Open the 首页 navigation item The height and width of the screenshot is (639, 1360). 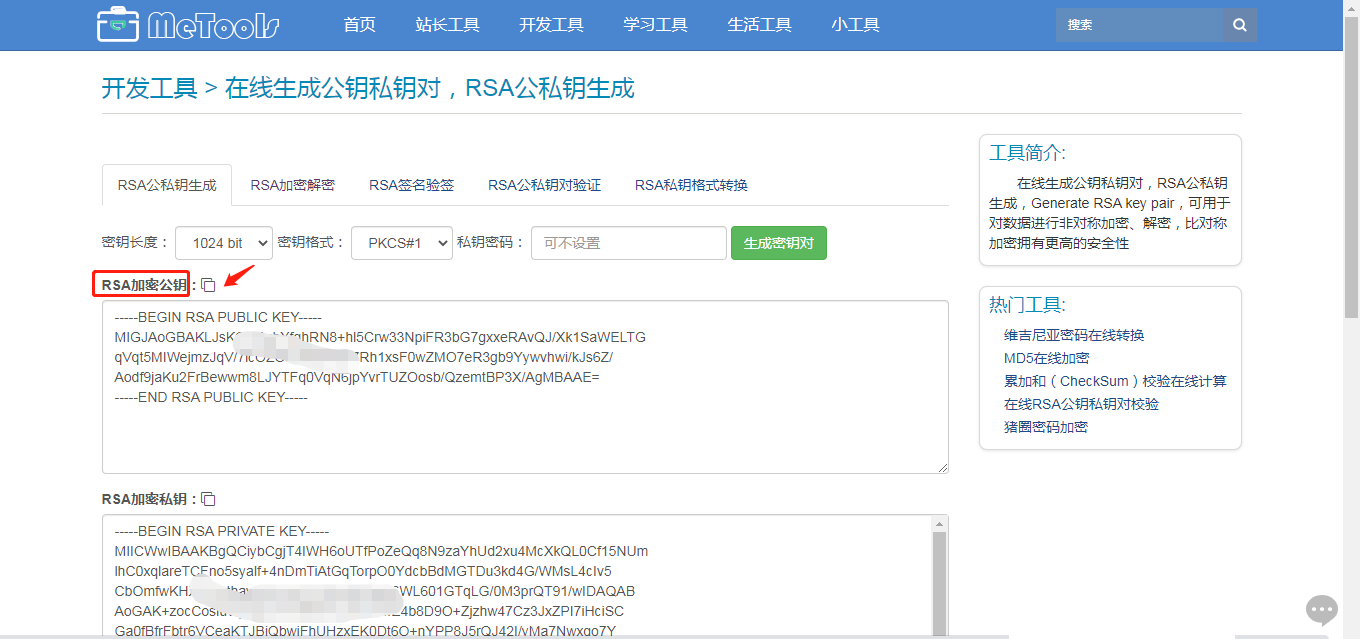pyautogui.click(x=359, y=25)
